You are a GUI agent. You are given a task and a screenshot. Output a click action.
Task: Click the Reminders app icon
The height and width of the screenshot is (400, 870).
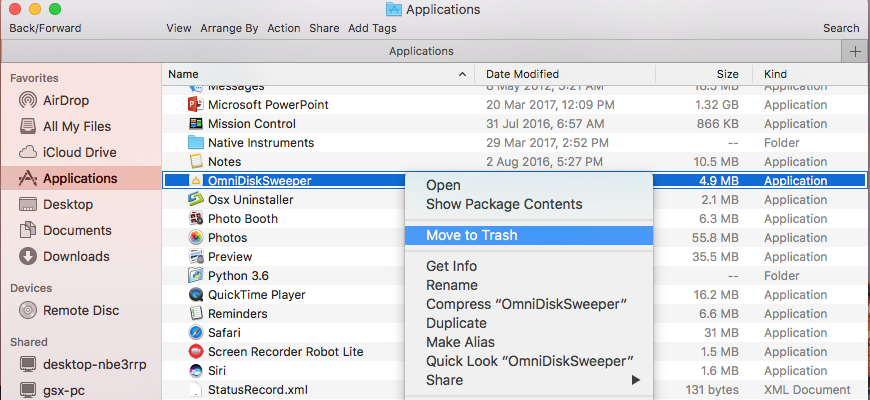click(x=196, y=313)
